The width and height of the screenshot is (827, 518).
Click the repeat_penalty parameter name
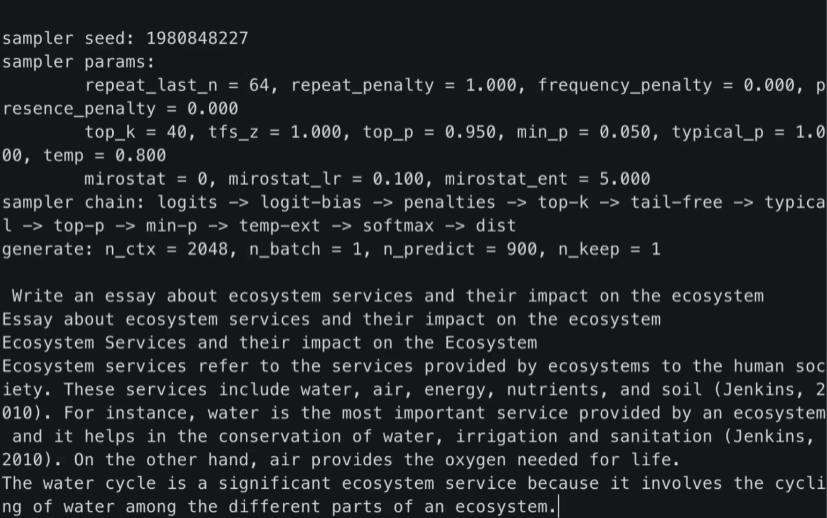tap(362, 85)
